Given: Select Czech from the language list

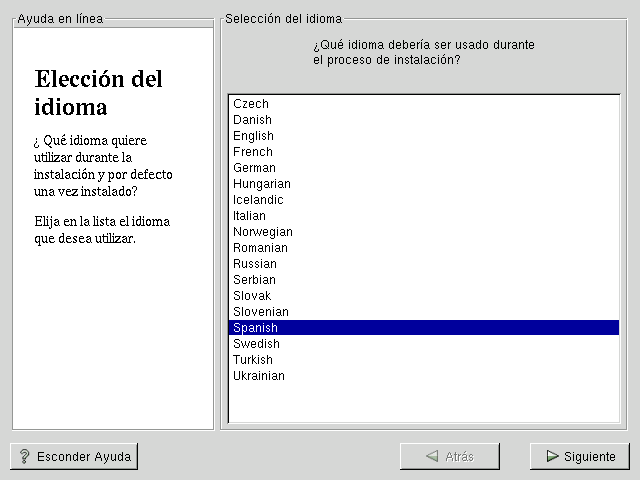Looking at the screenshot, I should click(x=251, y=104).
